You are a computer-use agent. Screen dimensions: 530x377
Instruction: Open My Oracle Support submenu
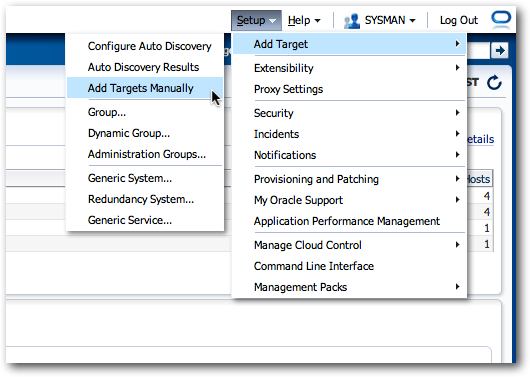(350, 200)
